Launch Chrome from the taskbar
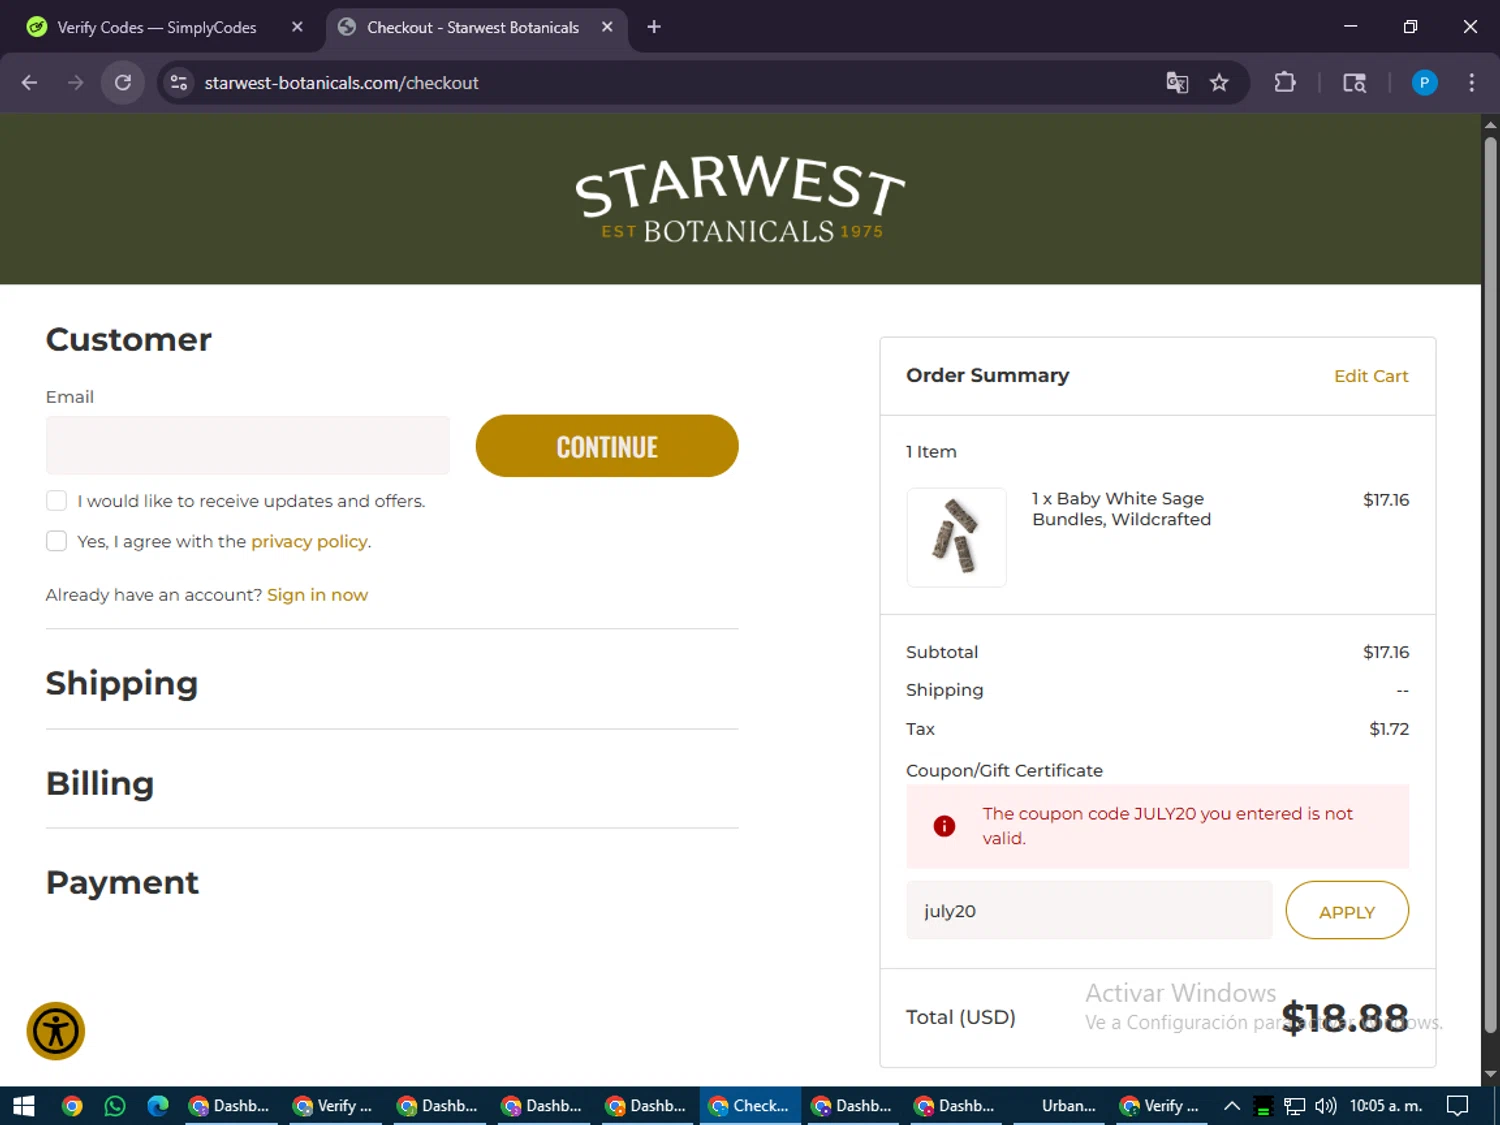This screenshot has width=1500, height=1125. 72,1106
